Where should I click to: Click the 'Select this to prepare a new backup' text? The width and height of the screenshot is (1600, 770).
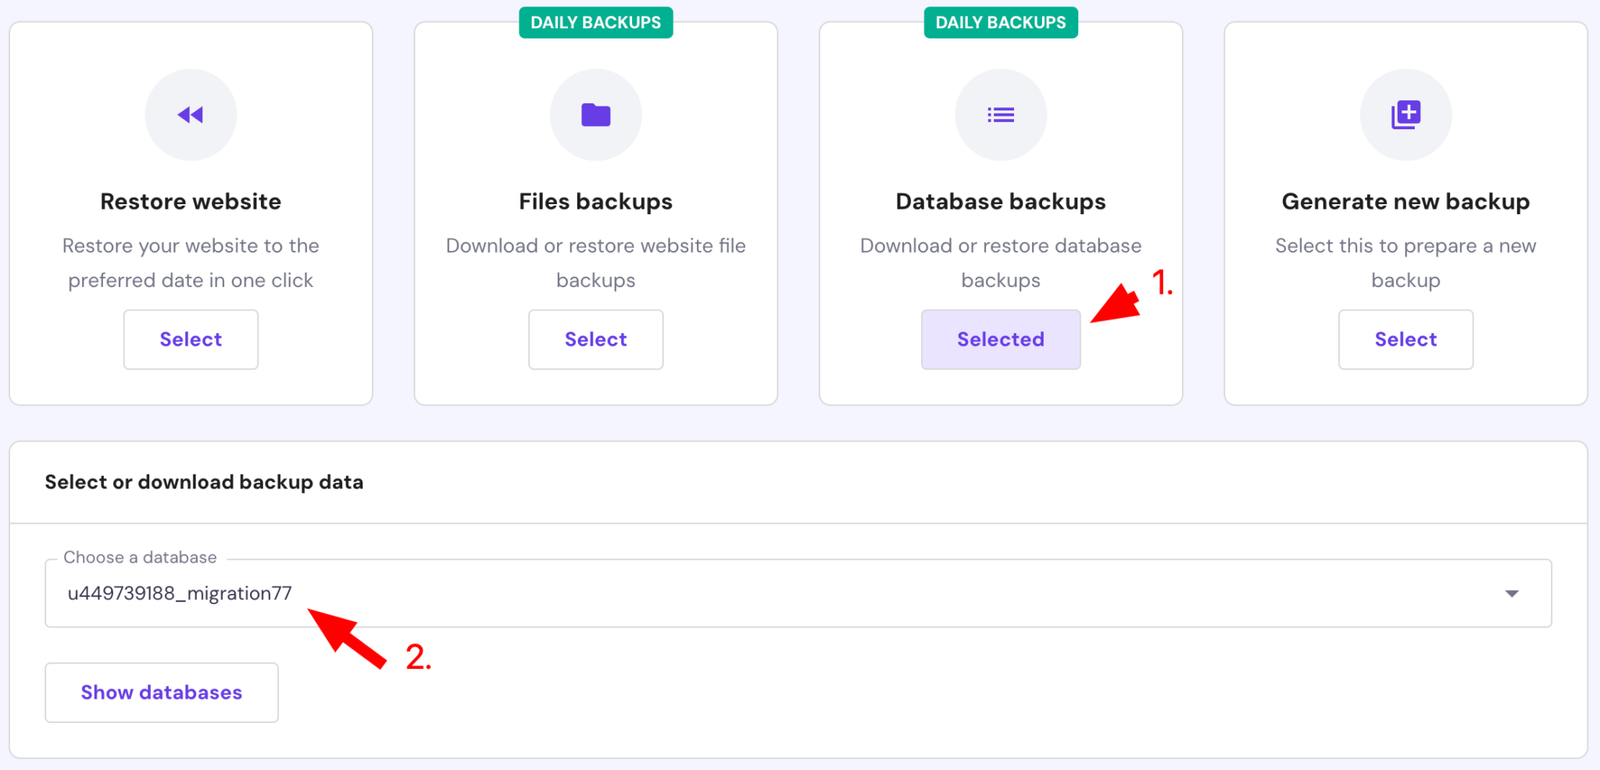click(x=1405, y=262)
